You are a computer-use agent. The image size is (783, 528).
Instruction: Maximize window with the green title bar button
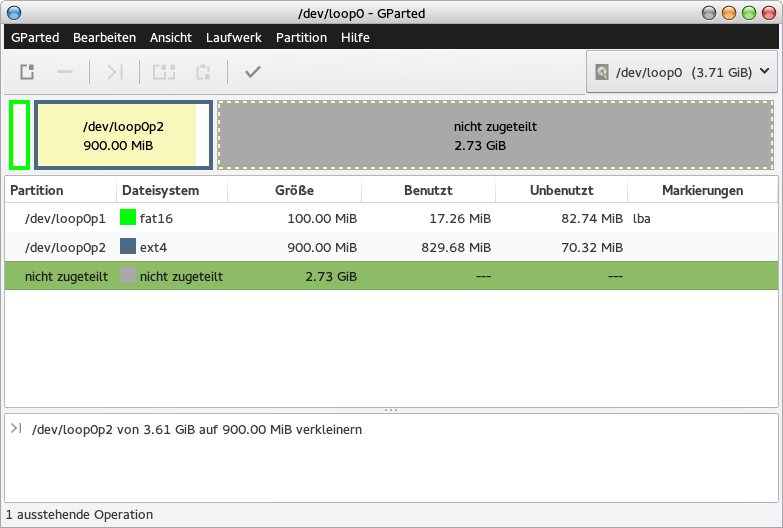tap(749, 12)
